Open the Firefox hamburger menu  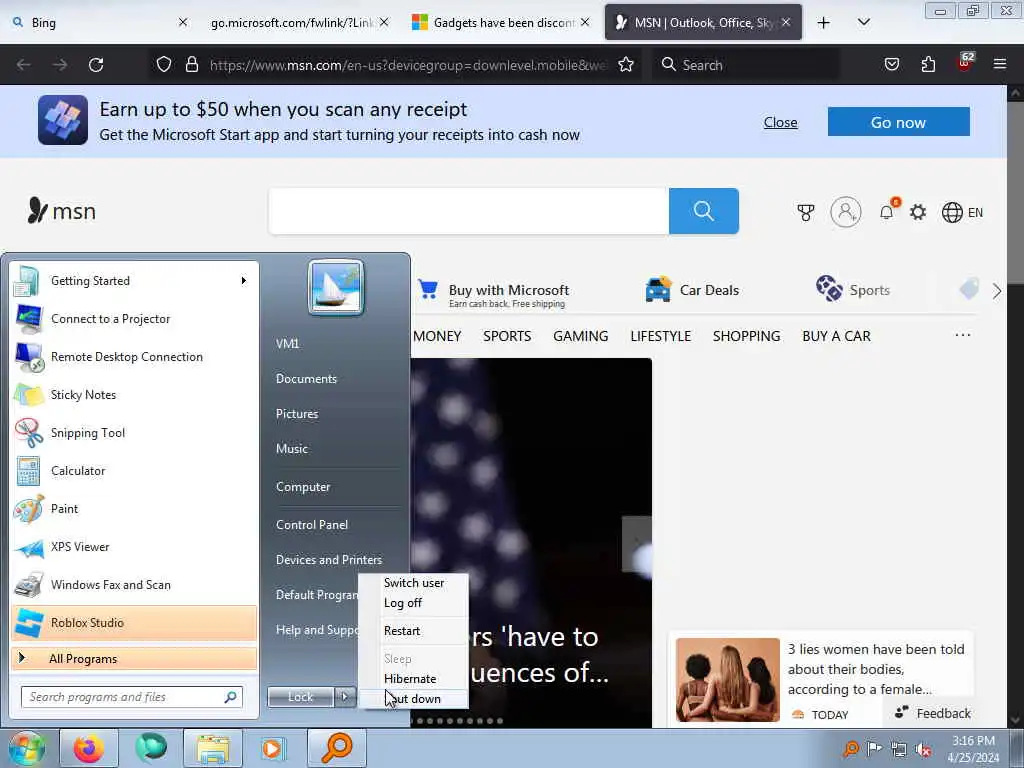point(999,65)
